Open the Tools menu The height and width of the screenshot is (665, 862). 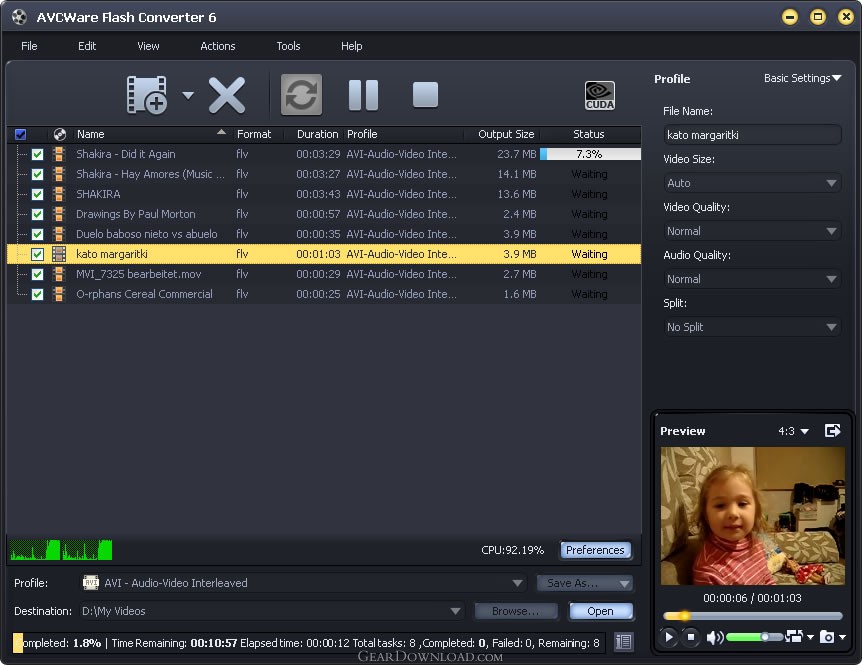(288, 46)
